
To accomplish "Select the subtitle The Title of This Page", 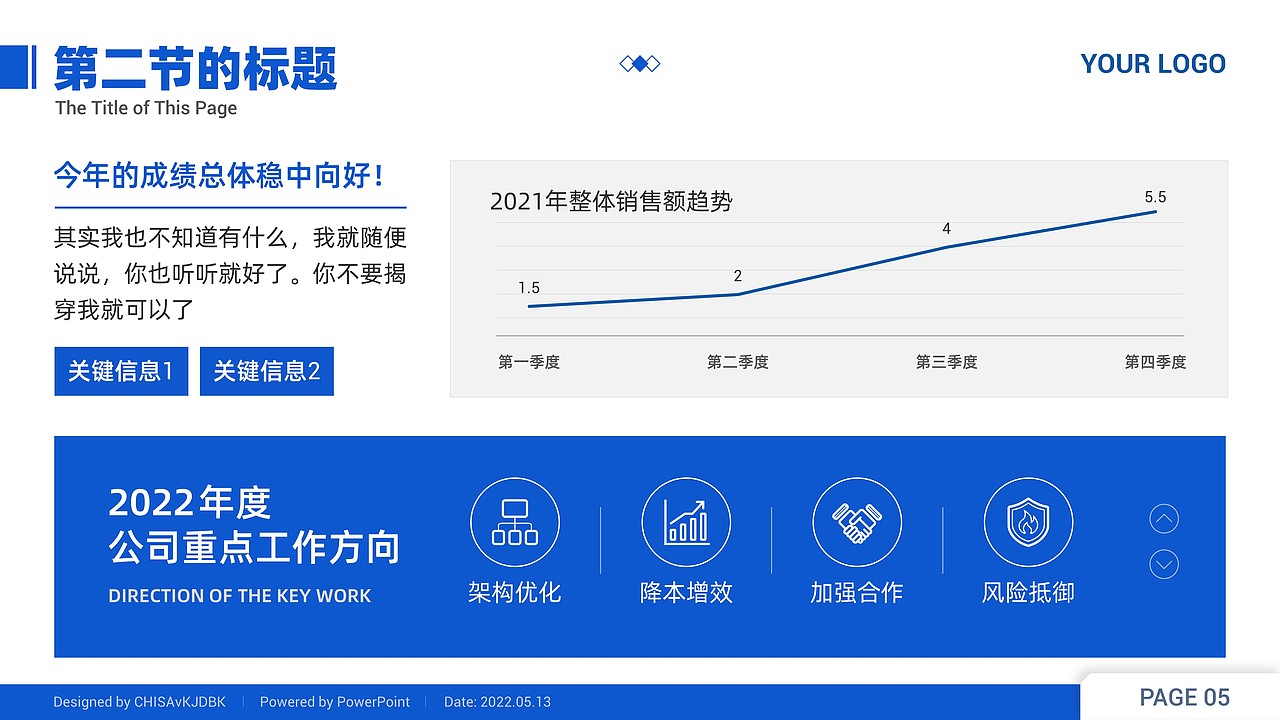I will coord(146,108).
